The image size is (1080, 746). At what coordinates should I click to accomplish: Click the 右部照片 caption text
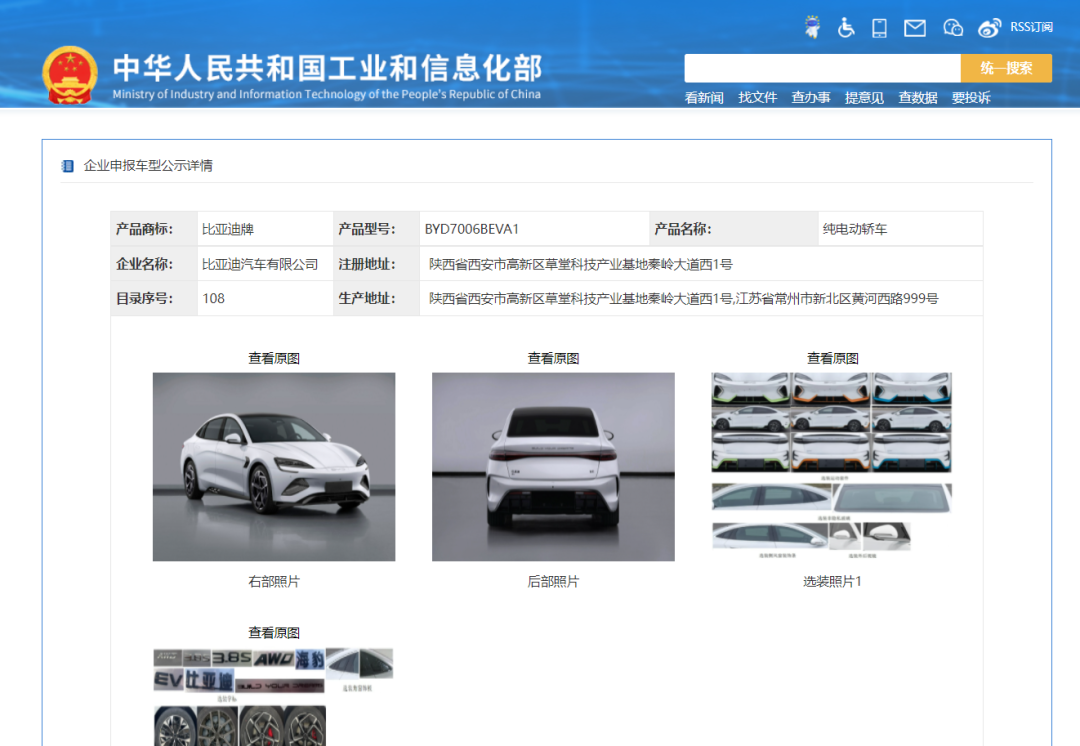[273, 581]
